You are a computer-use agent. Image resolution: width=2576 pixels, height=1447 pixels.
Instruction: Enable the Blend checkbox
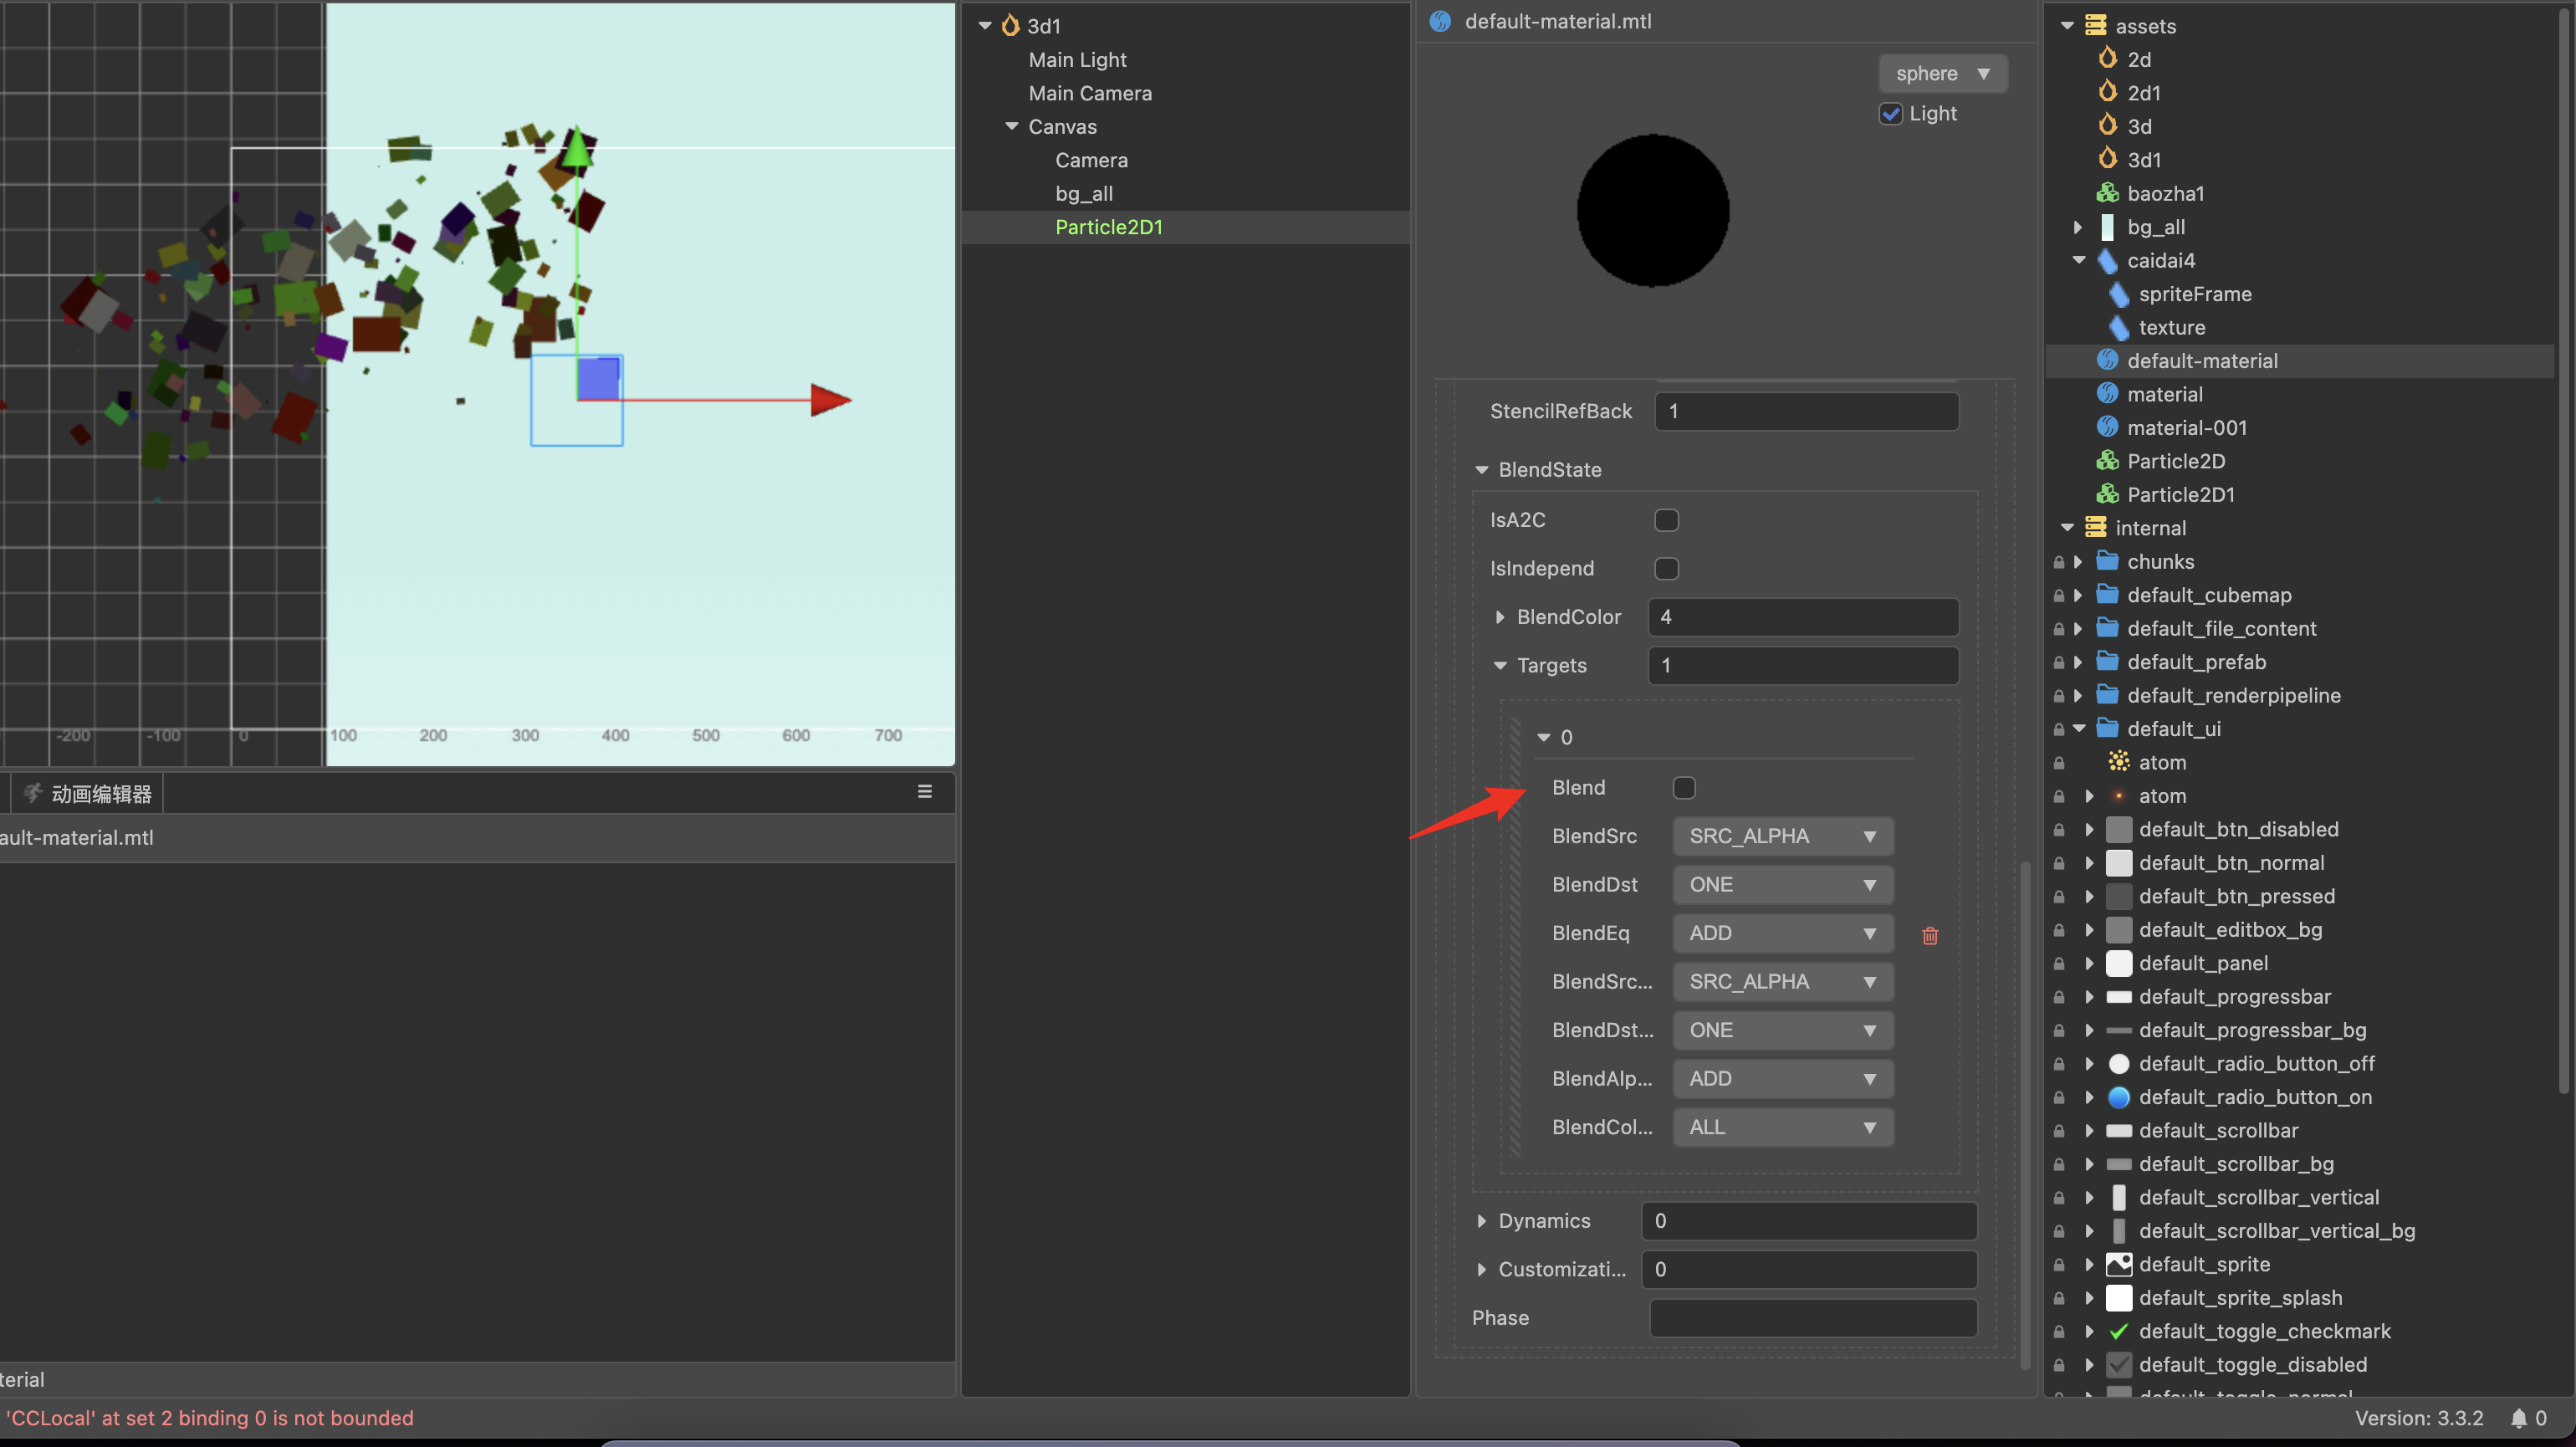pyautogui.click(x=1684, y=787)
